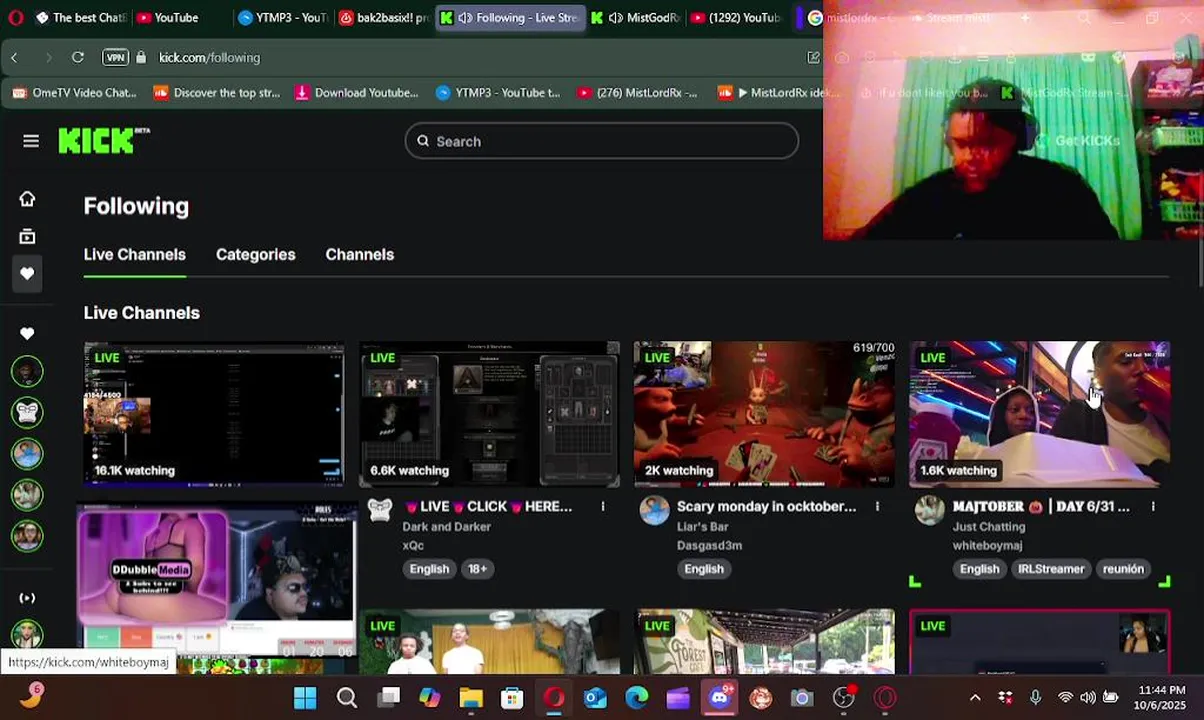The width and height of the screenshot is (1204, 720).
Task: Click the small heart icon above followed avatars
Action: tap(27, 333)
